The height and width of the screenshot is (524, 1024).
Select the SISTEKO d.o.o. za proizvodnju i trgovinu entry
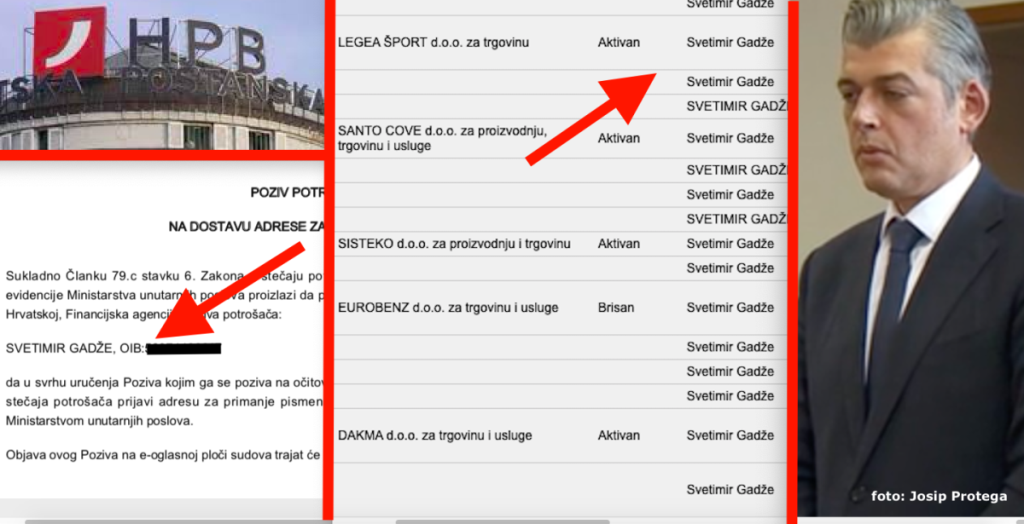click(454, 244)
